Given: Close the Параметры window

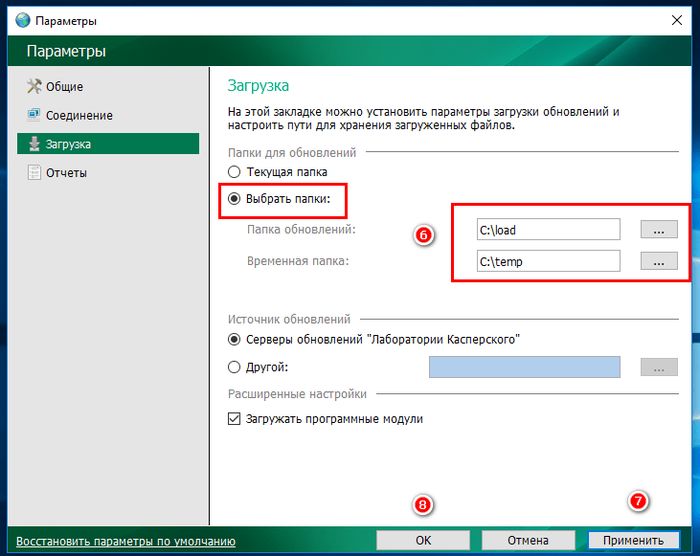Looking at the screenshot, I should pos(677,20).
